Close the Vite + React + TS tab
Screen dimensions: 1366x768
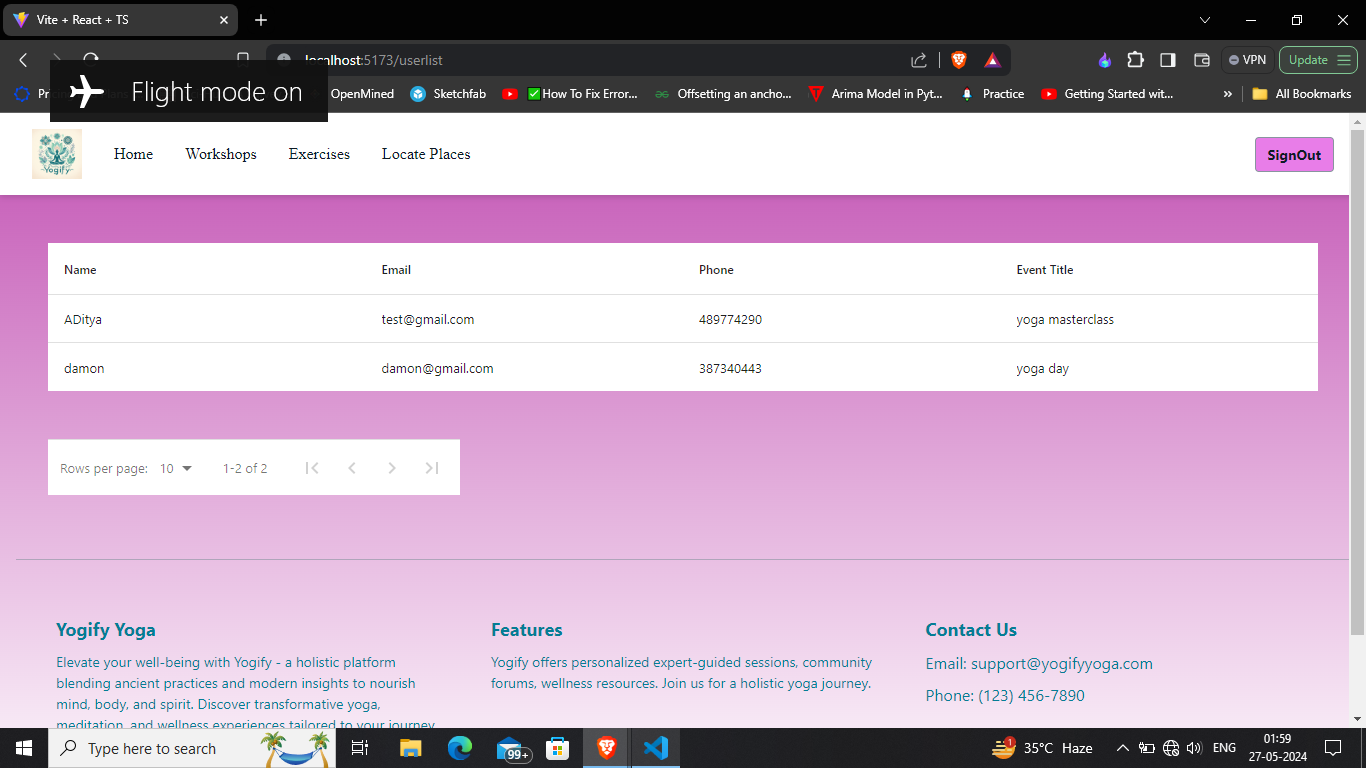[224, 20]
